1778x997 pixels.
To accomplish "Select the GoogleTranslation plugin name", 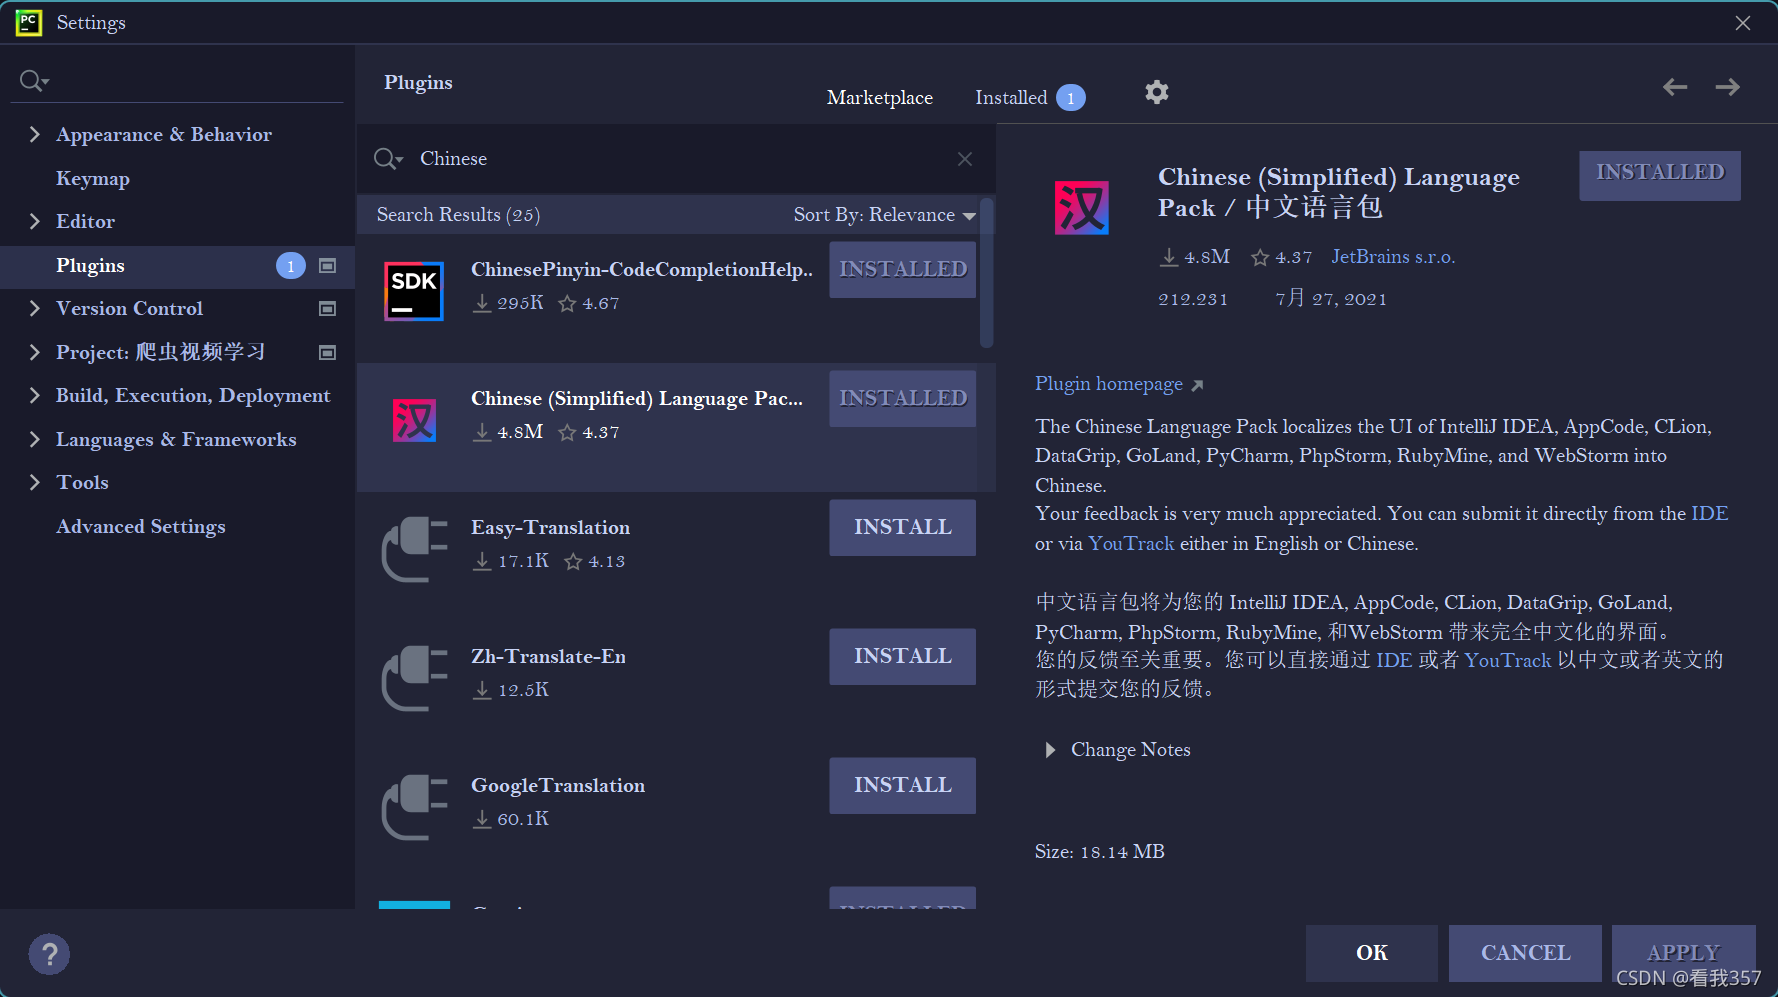I will point(558,786).
